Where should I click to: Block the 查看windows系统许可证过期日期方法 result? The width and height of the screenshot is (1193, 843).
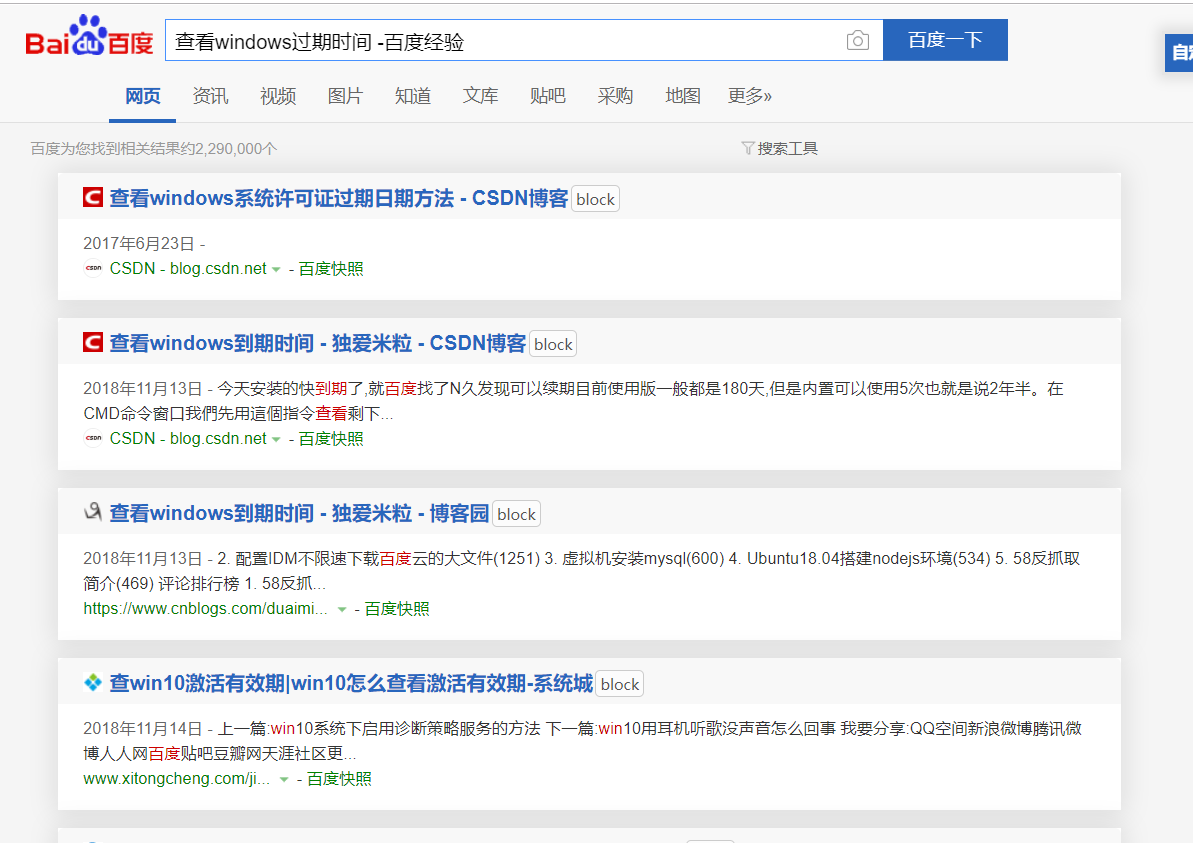point(595,199)
